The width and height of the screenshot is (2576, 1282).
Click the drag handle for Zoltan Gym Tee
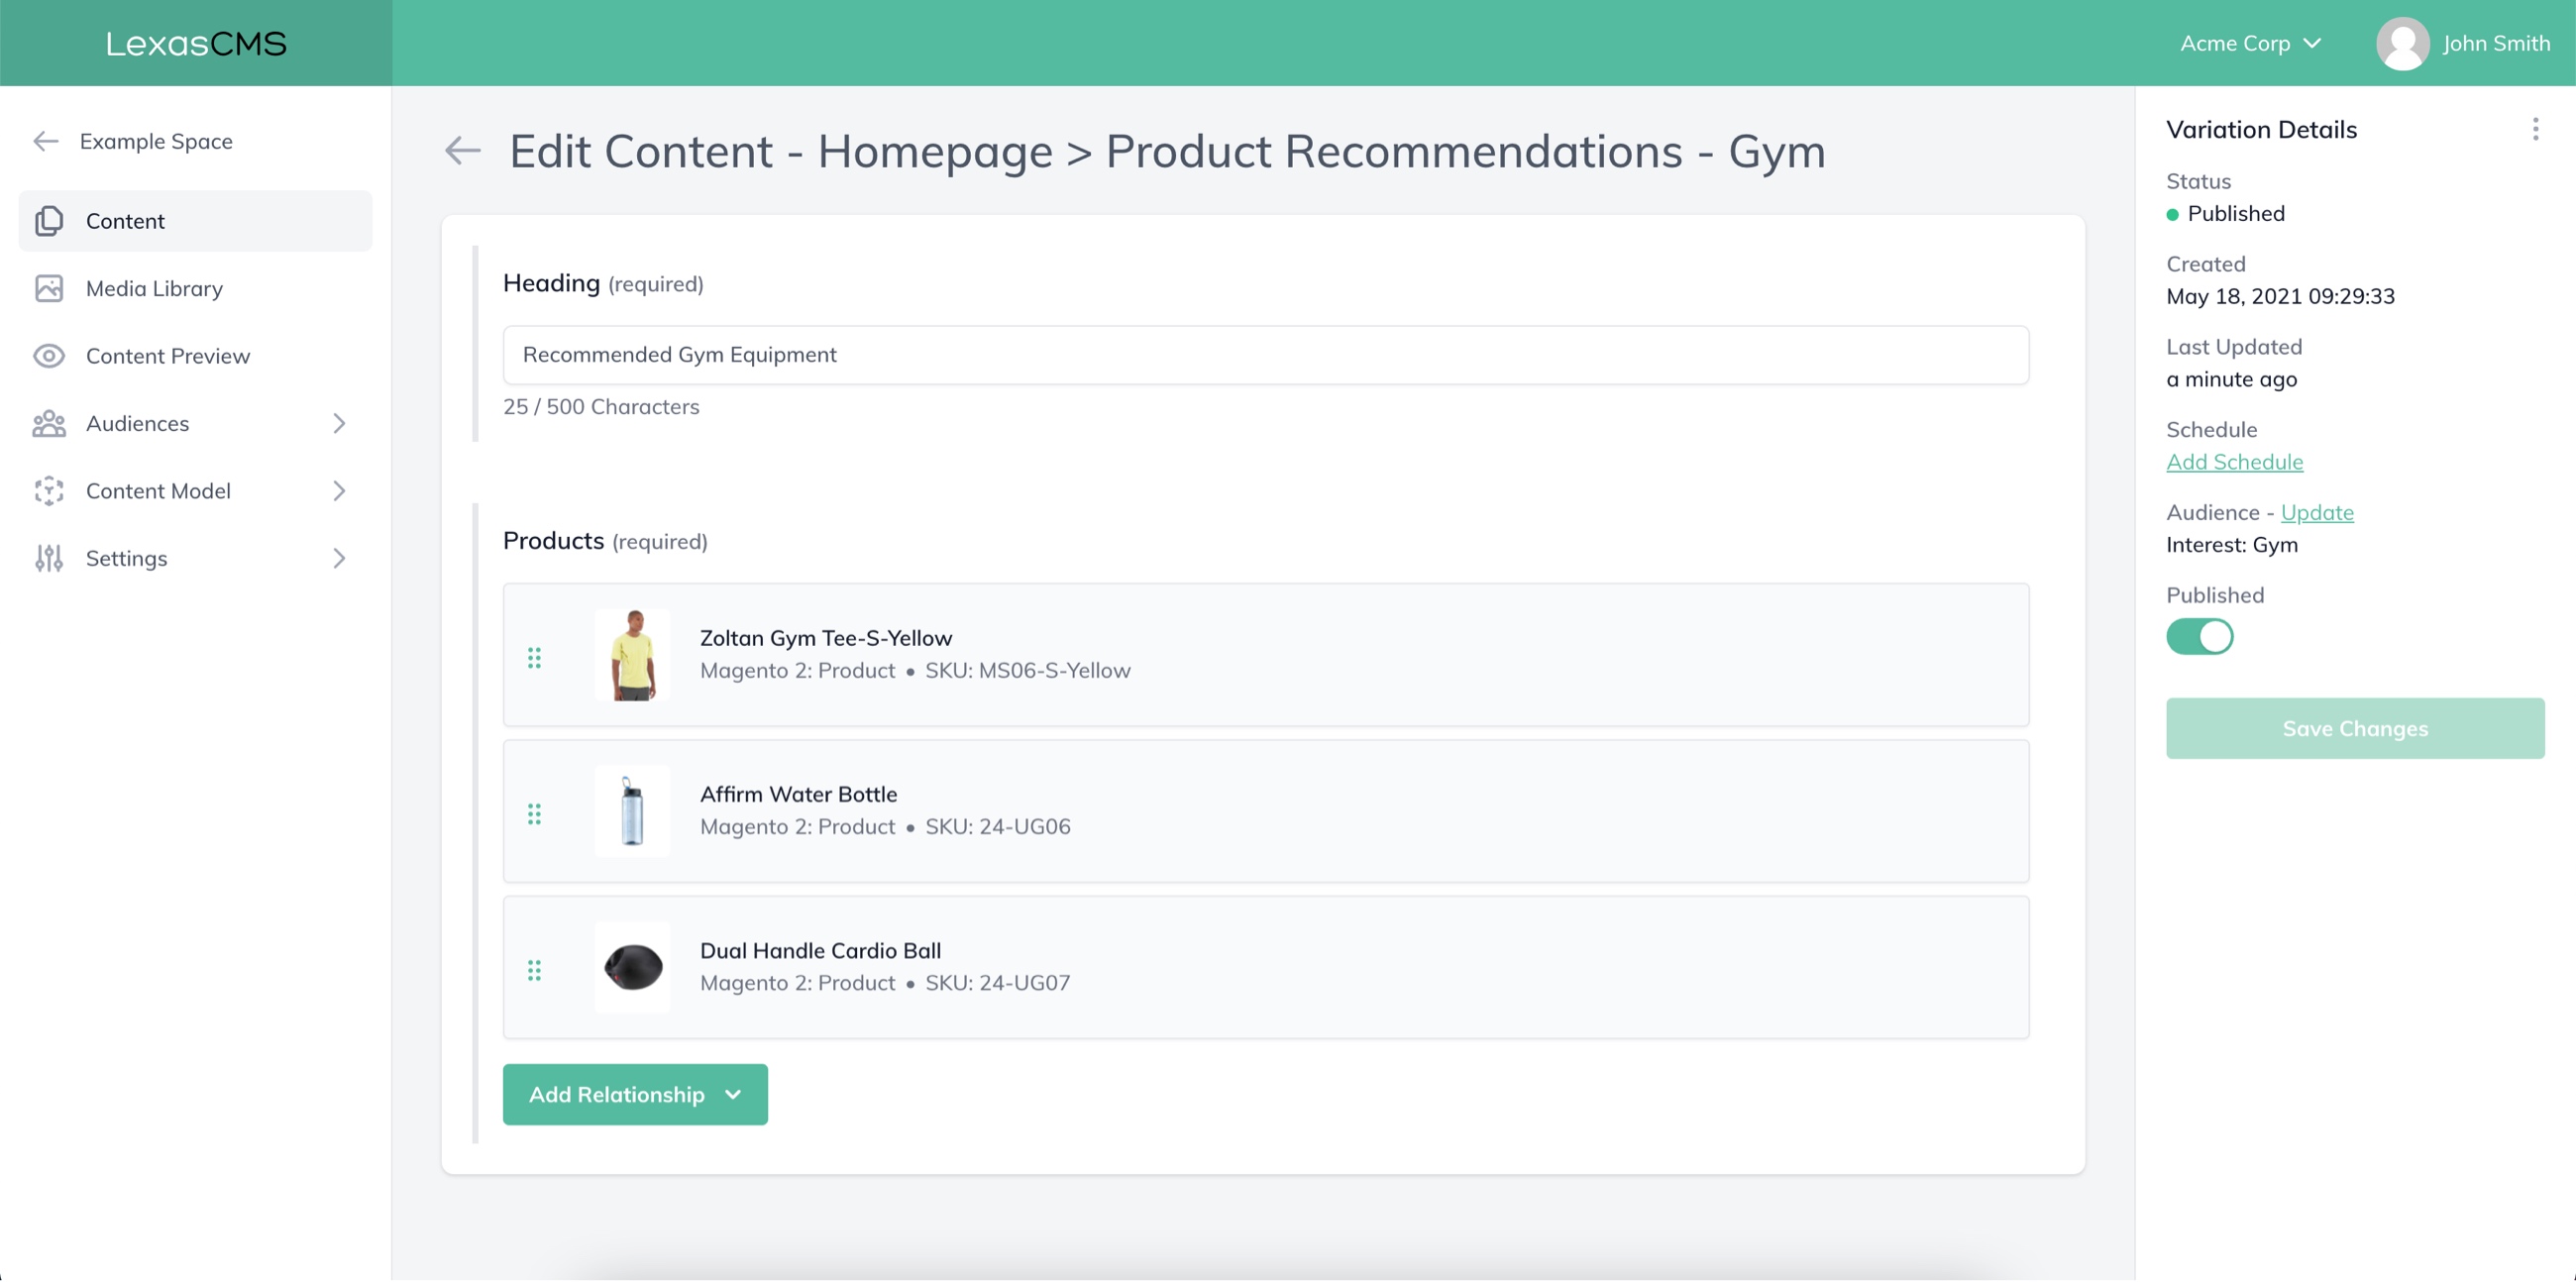tap(534, 657)
